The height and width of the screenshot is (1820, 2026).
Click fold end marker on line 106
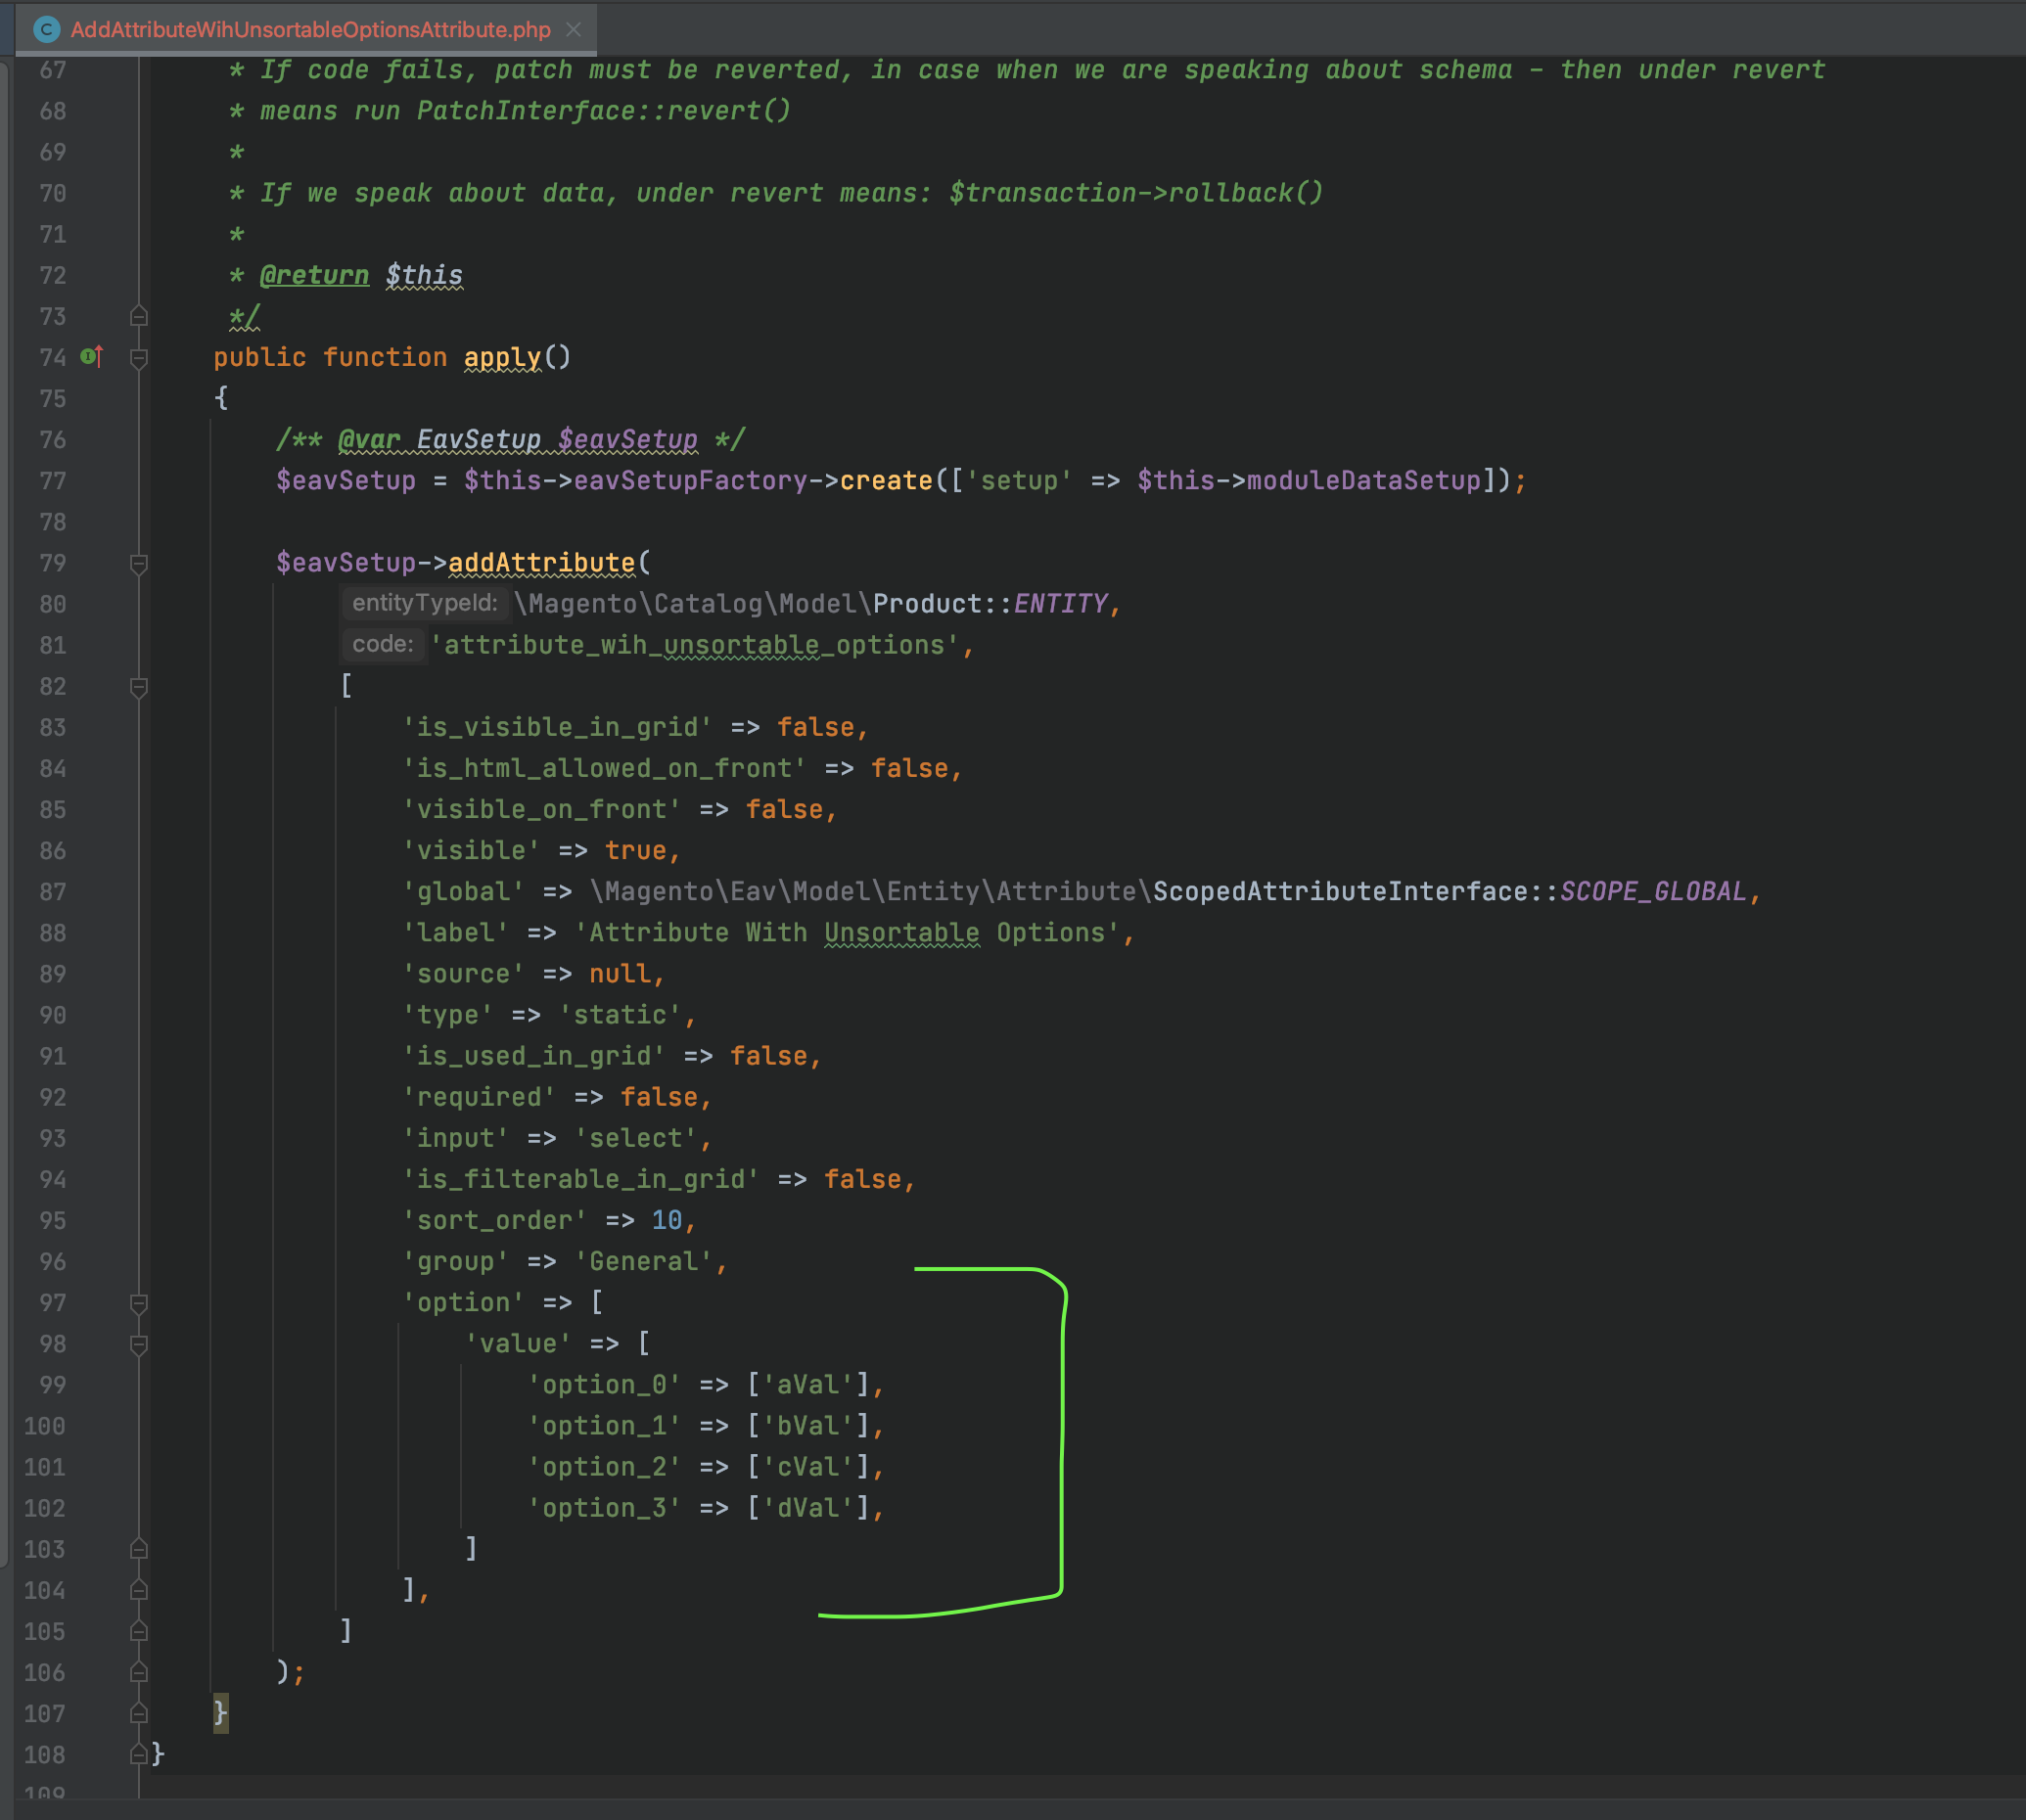click(139, 1672)
